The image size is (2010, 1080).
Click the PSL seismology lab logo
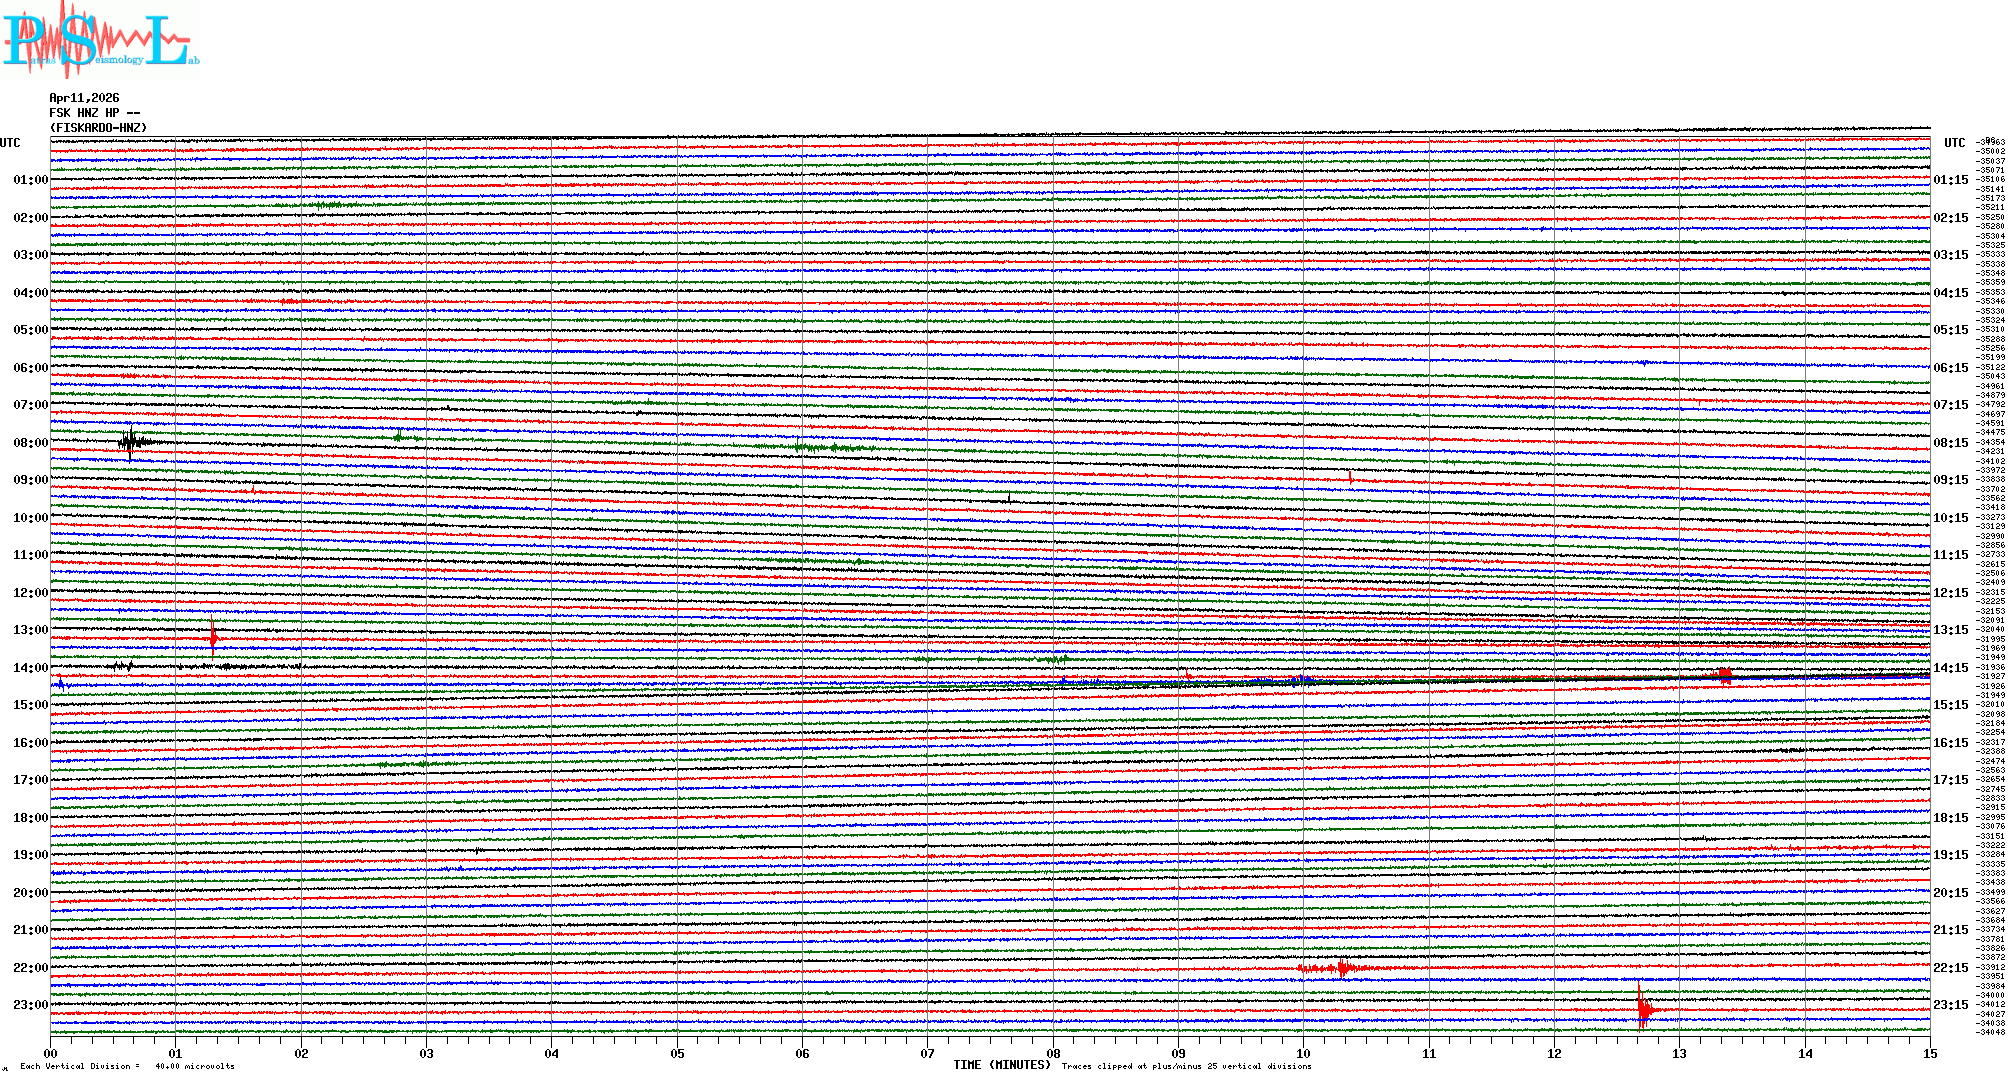tap(100, 40)
